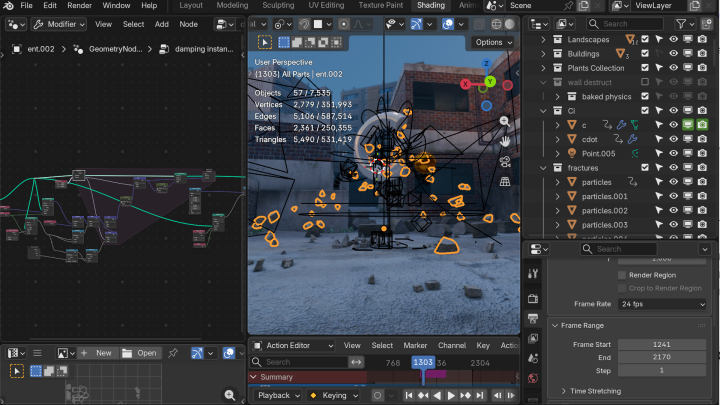Expand the Buildings collection in outliner

click(543, 54)
